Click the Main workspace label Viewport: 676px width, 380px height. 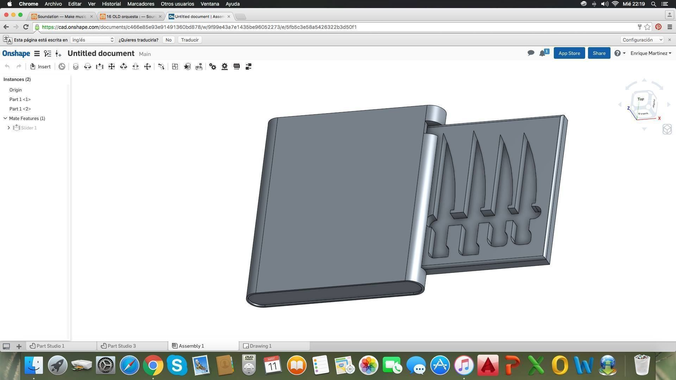145,54
